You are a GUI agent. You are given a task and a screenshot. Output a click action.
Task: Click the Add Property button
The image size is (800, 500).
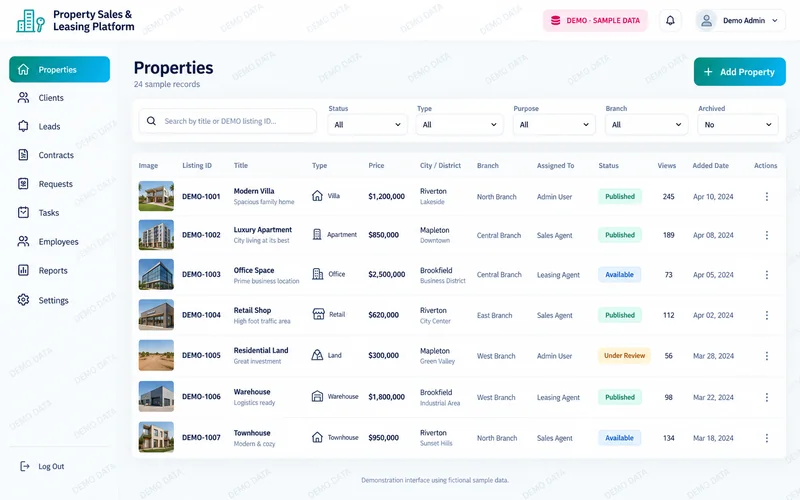[x=739, y=72]
